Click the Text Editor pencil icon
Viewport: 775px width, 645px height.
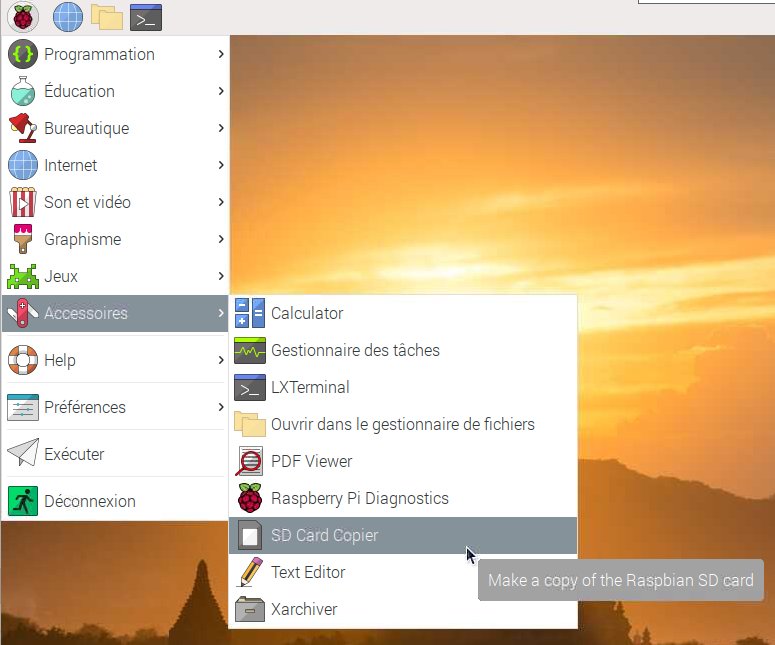point(250,572)
